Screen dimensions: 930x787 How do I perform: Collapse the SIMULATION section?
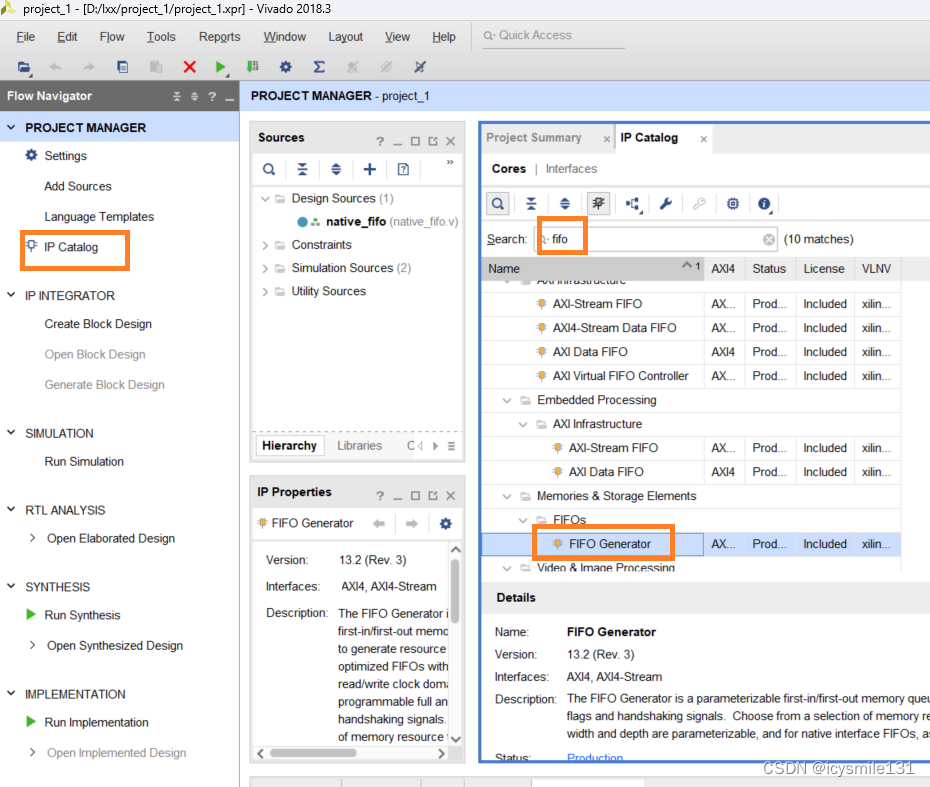pos(11,433)
